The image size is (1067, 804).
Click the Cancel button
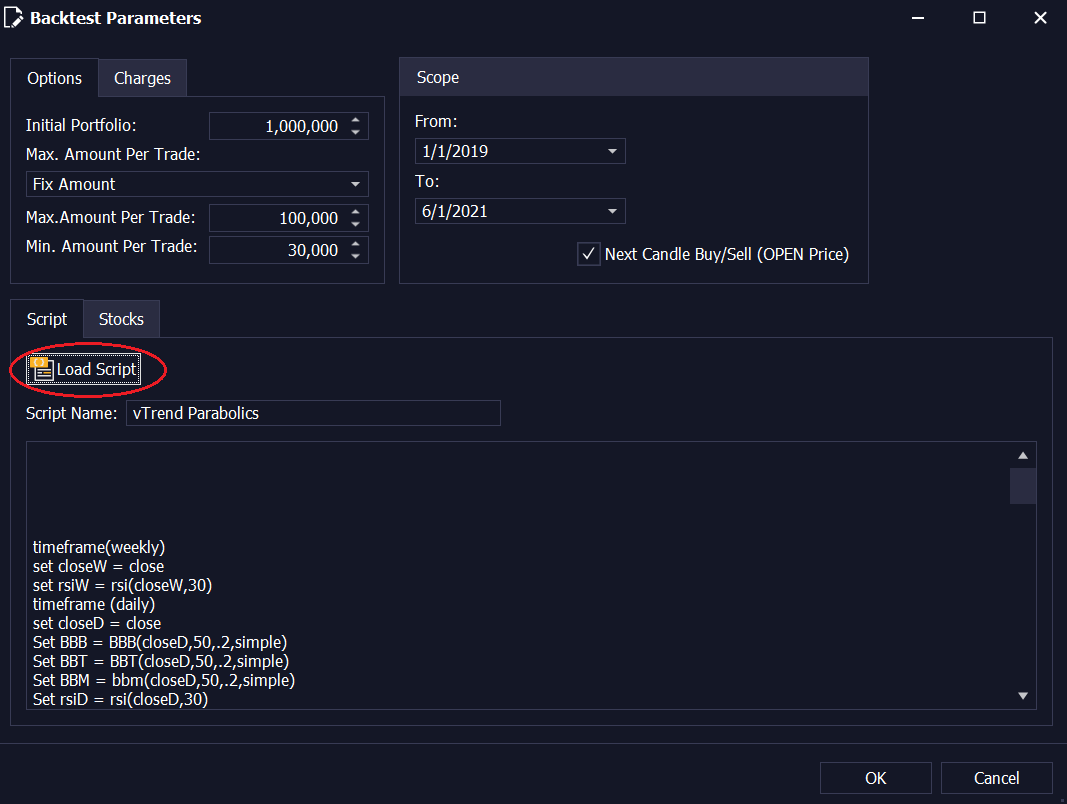click(996, 778)
